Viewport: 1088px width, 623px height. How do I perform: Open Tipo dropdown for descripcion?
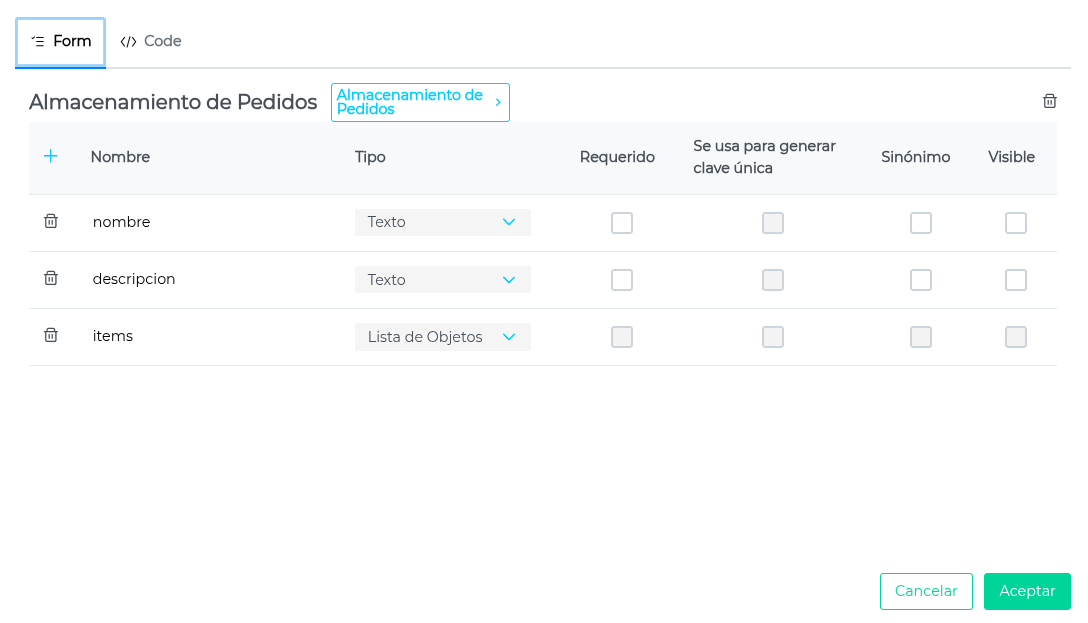(x=442, y=280)
